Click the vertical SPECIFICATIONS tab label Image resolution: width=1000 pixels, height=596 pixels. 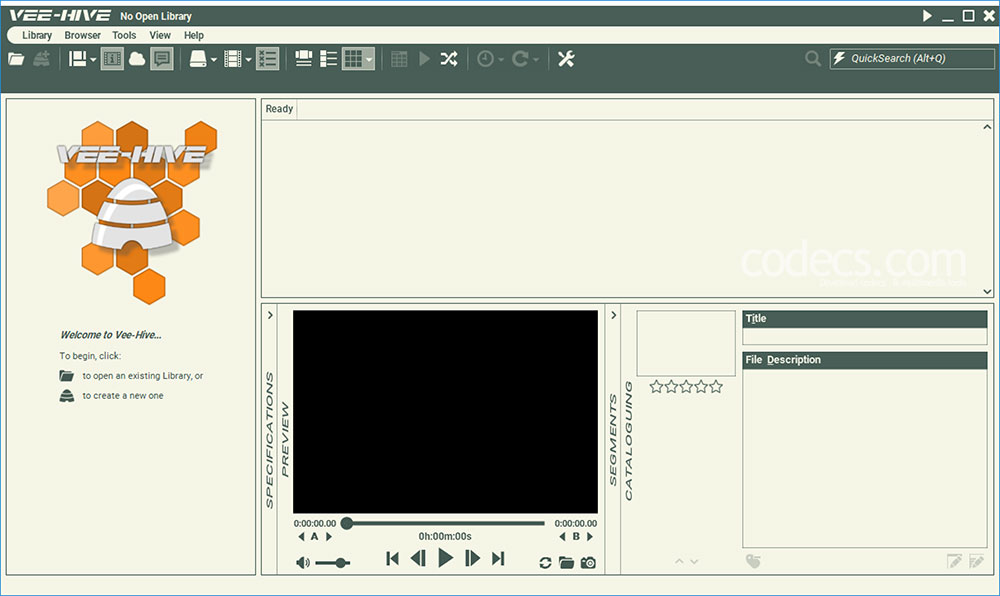(x=270, y=440)
